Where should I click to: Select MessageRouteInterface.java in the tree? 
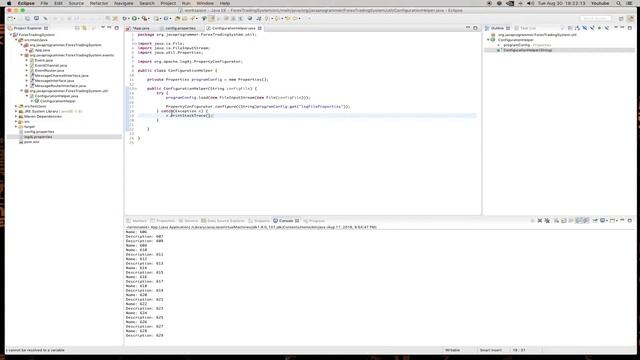point(60,86)
